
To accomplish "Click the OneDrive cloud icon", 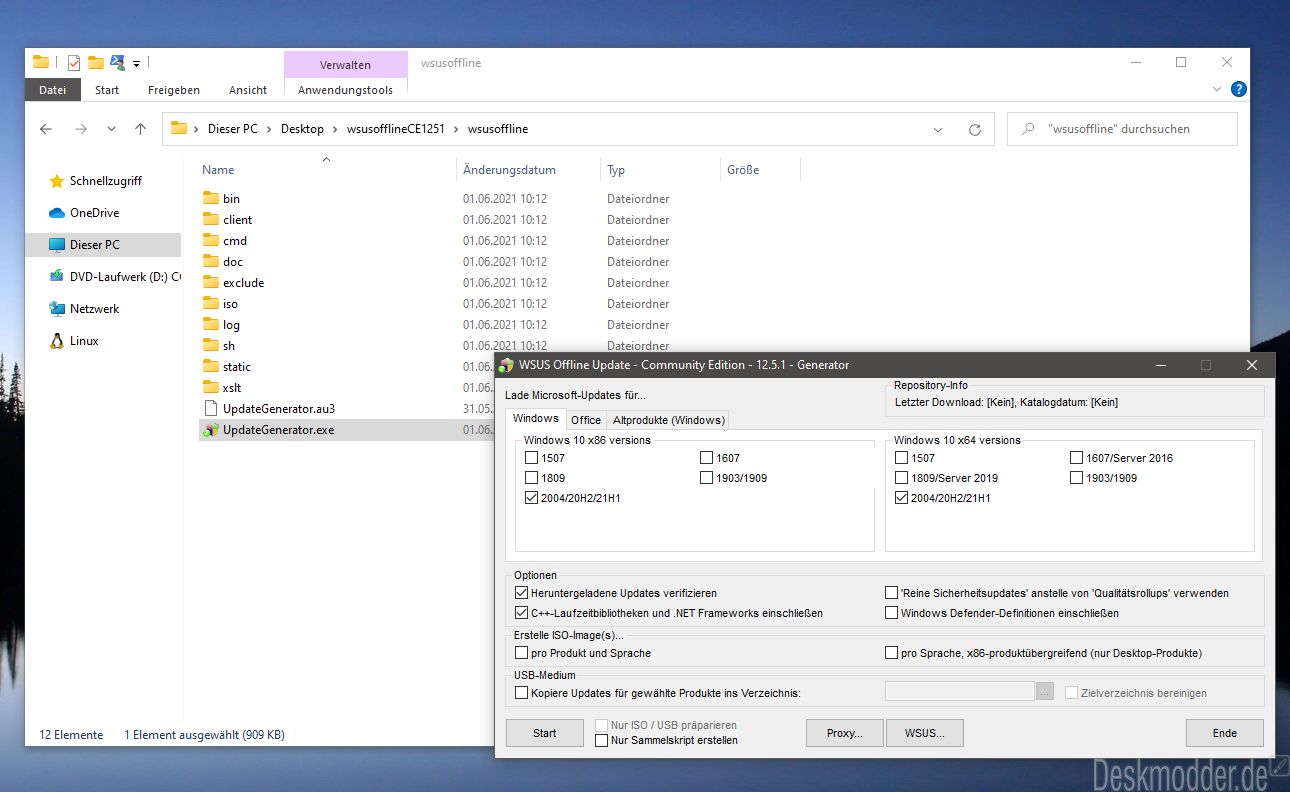I will tap(57, 213).
